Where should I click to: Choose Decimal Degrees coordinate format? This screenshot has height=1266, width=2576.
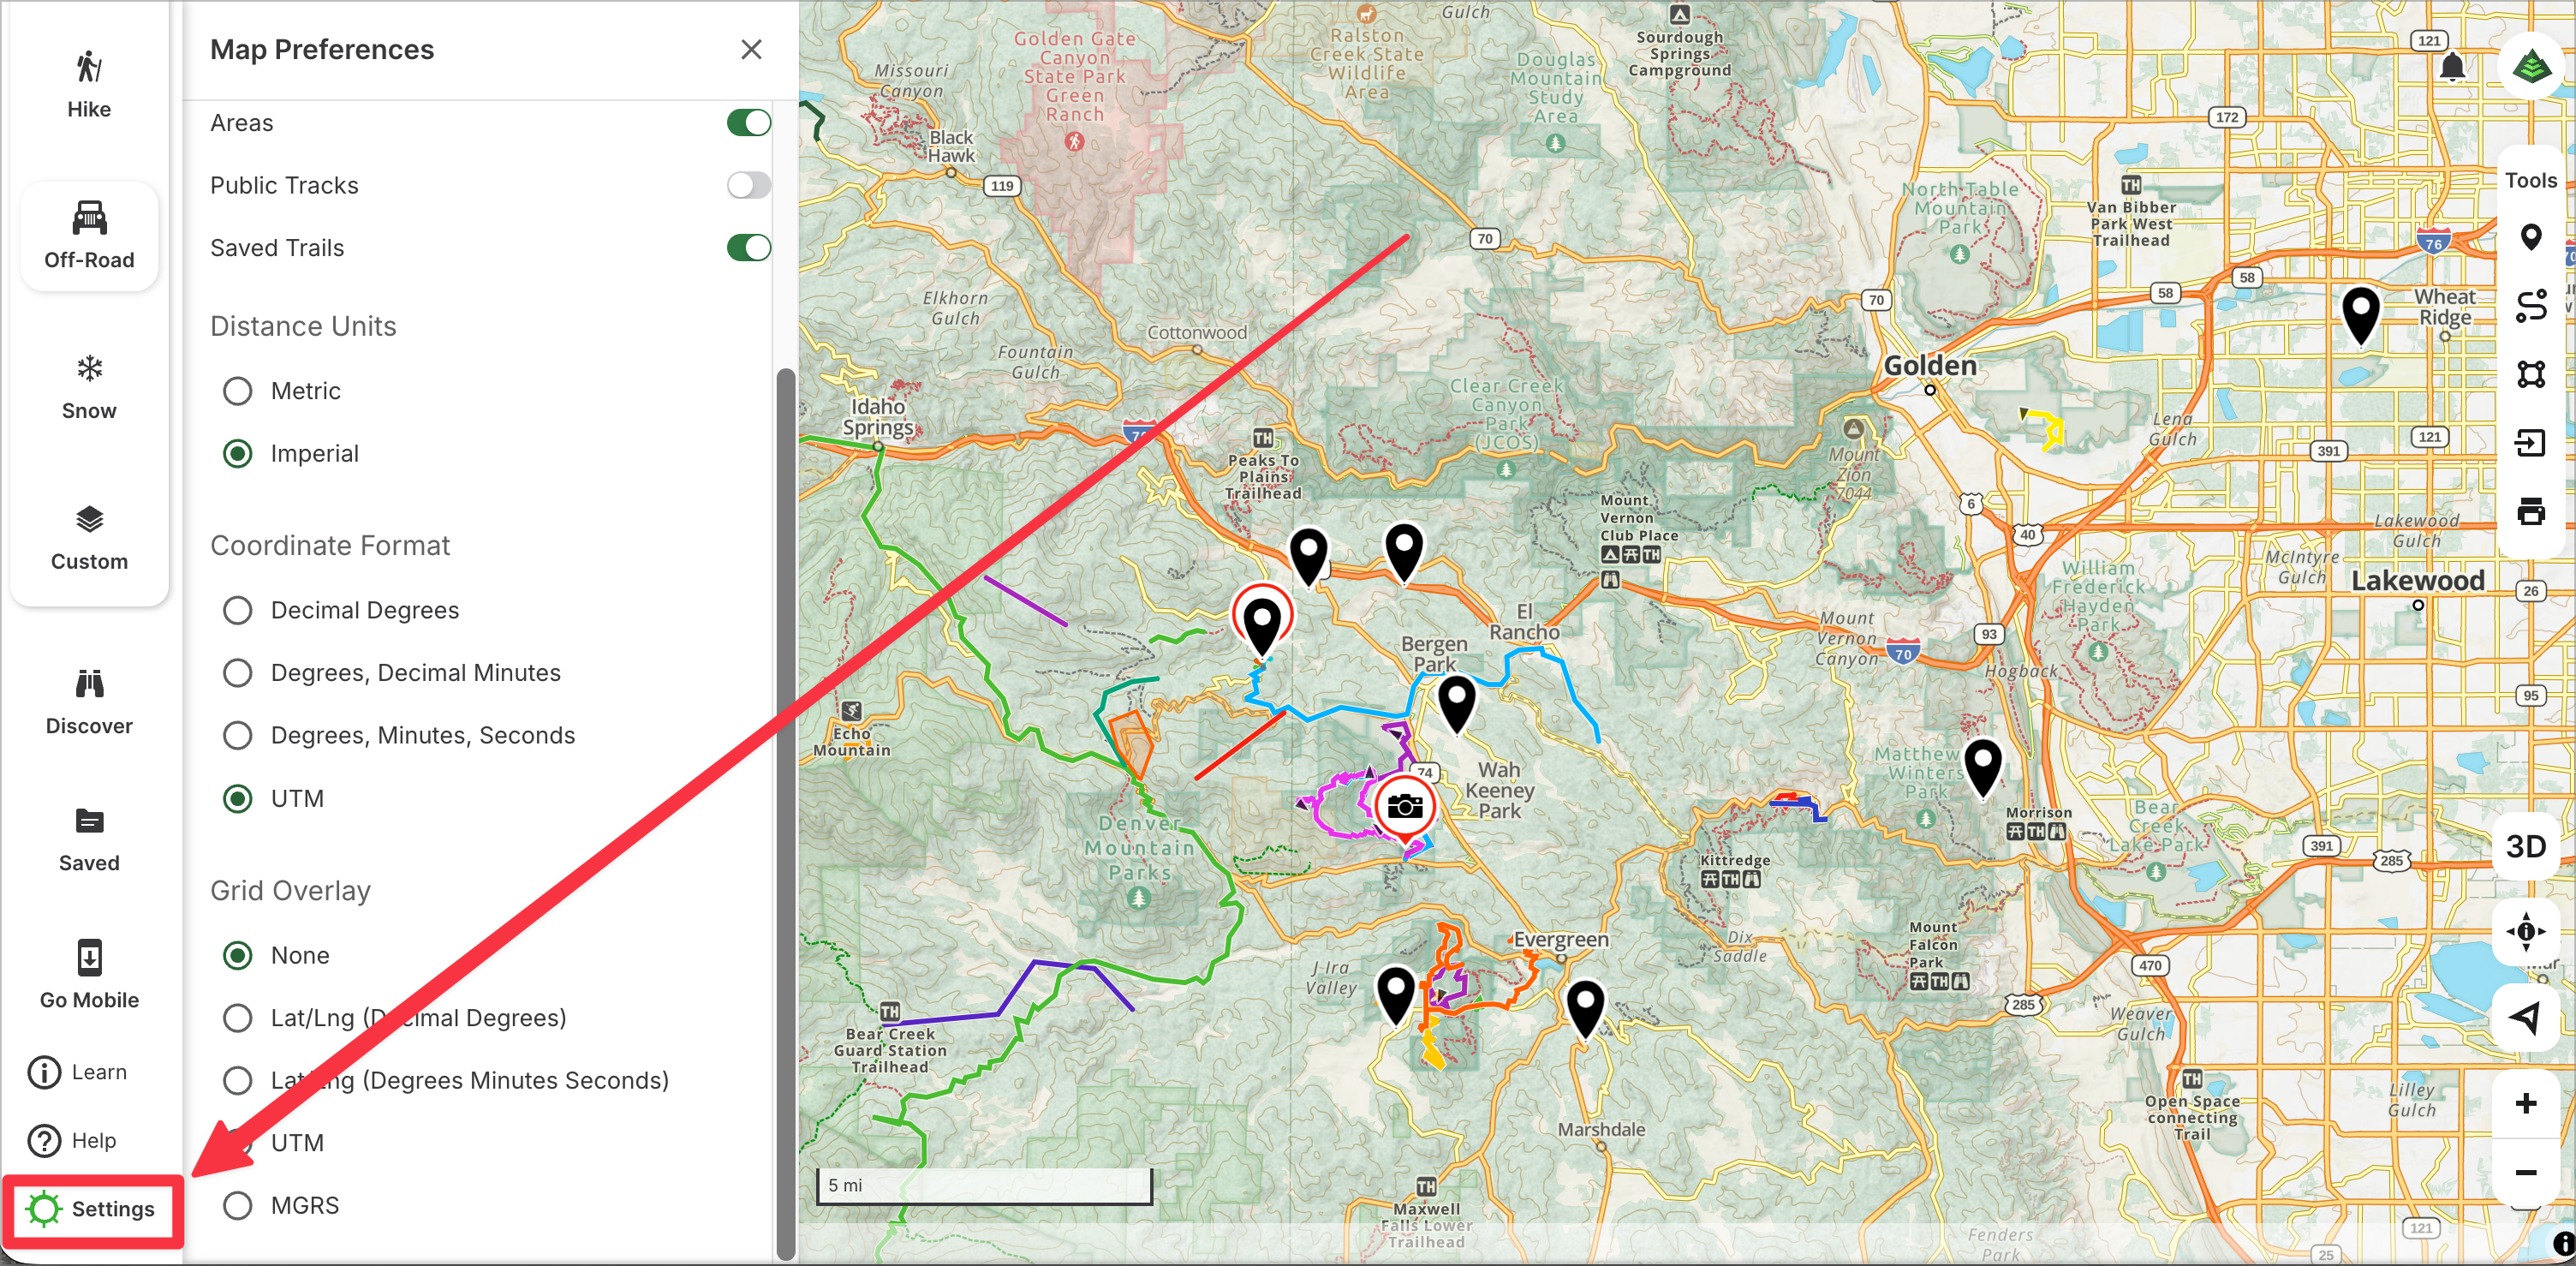(238, 610)
